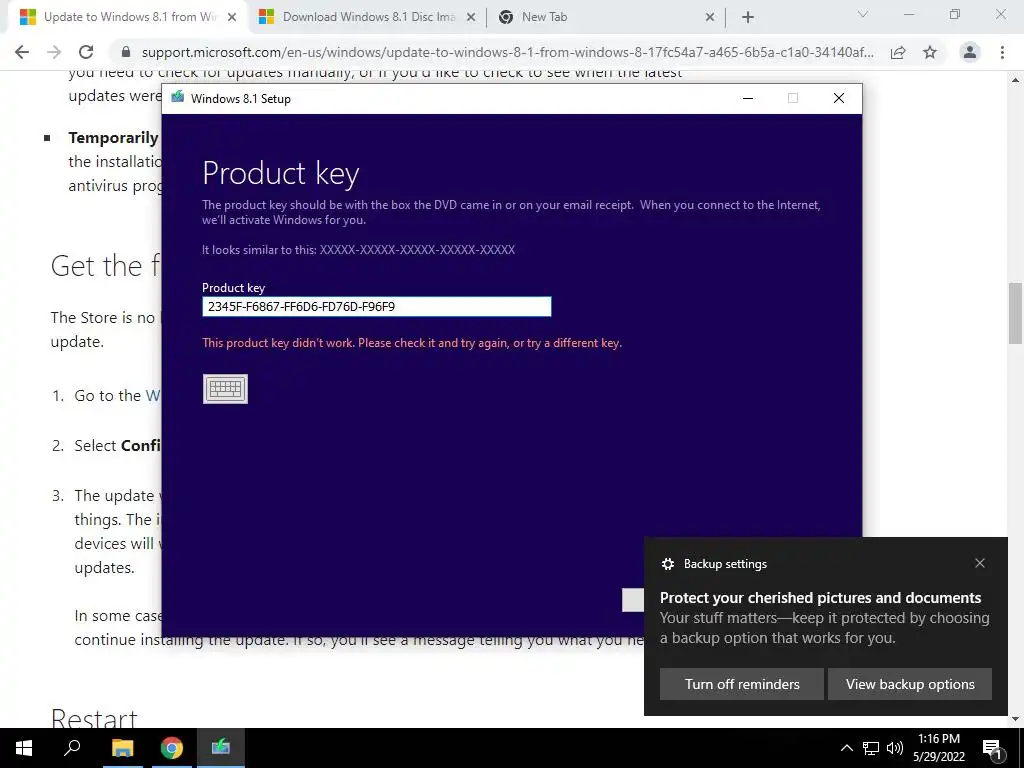Click View backup options button
The height and width of the screenshot is (768, 1024).
[x=910, y=684]
